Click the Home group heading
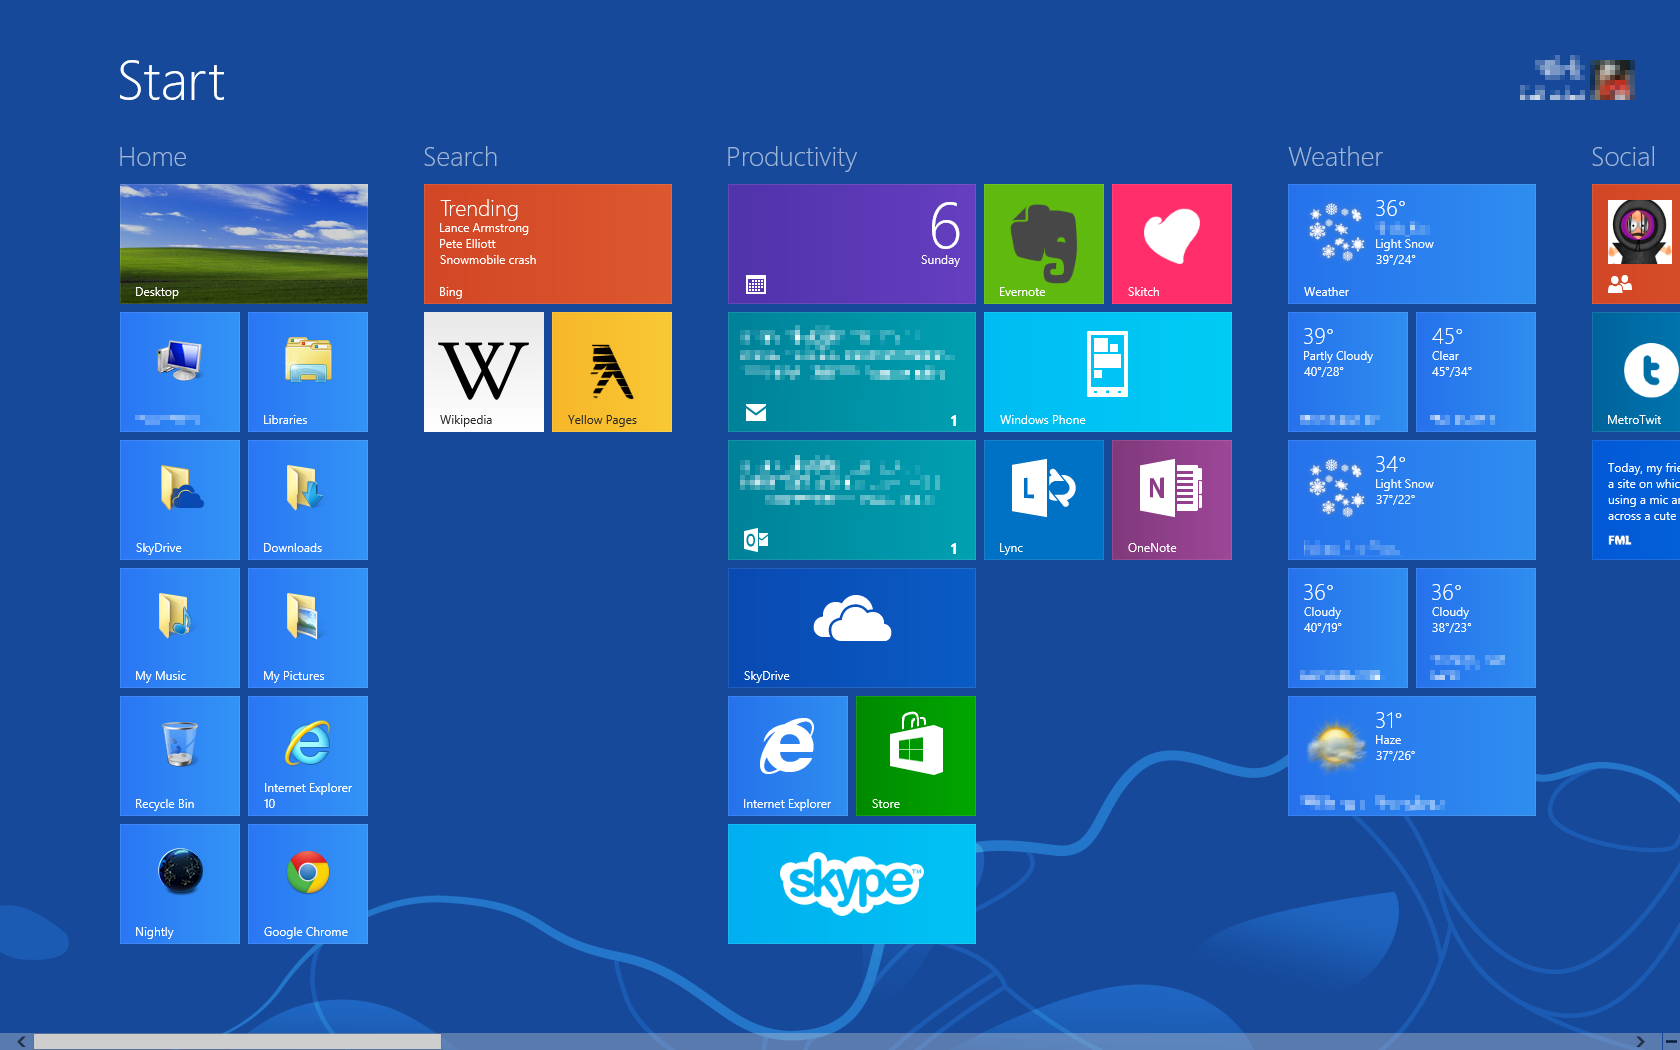Viewport: 1680px width, 1050px height. pos(152,157)
